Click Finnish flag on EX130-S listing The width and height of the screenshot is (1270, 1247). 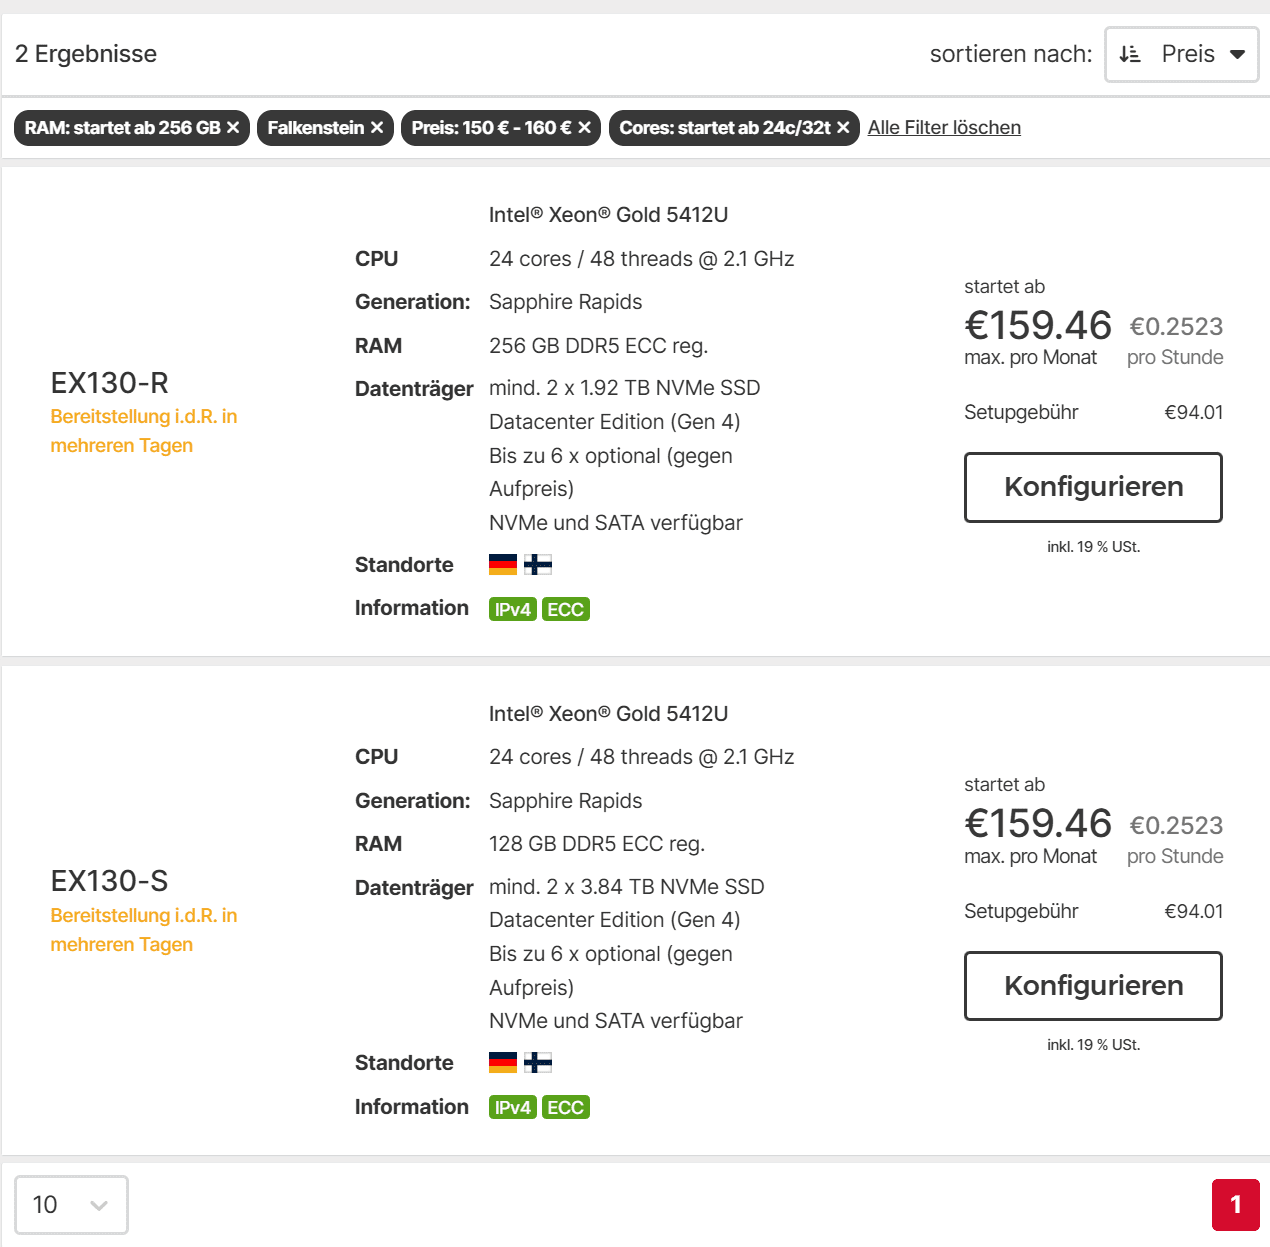[538, 1063]
